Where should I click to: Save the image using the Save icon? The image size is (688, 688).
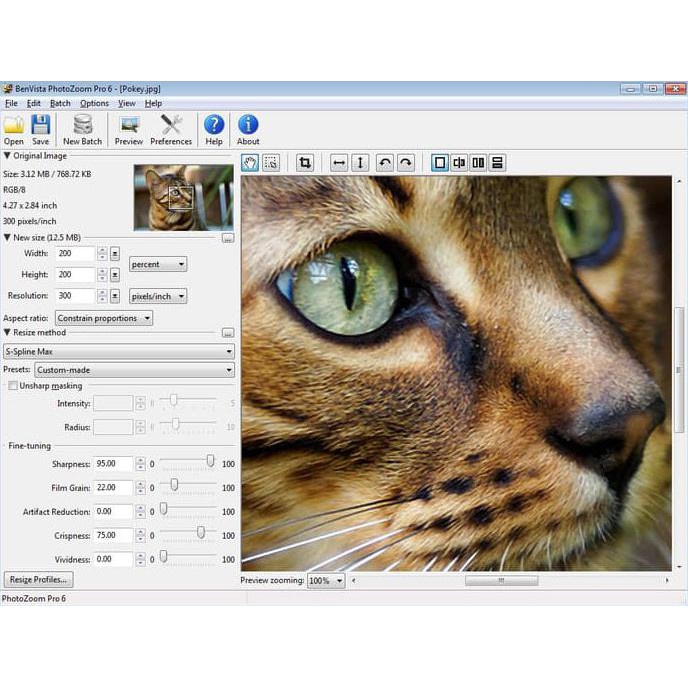[40, 130]
